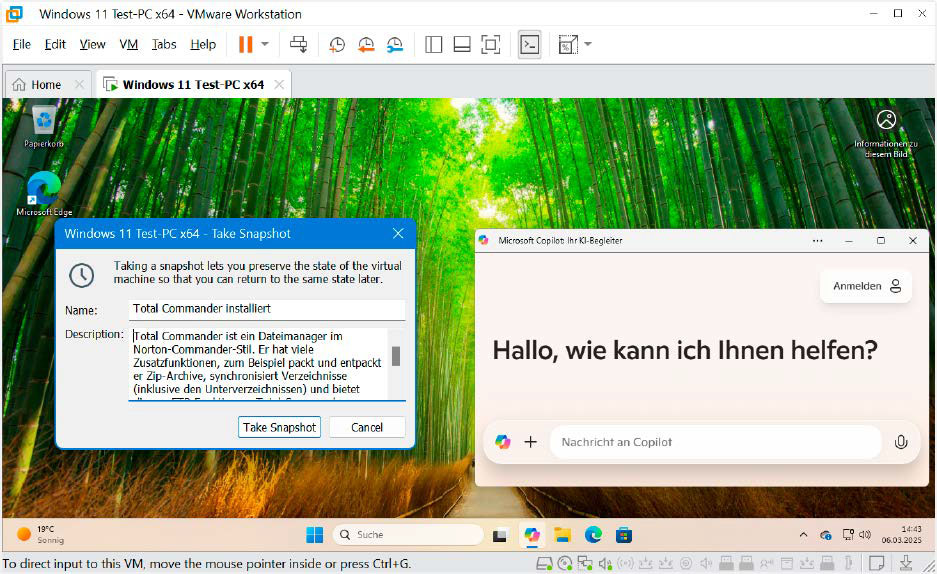Open the Help menu
The width and height of the screenshot is (937, 574).
point(203,44)
